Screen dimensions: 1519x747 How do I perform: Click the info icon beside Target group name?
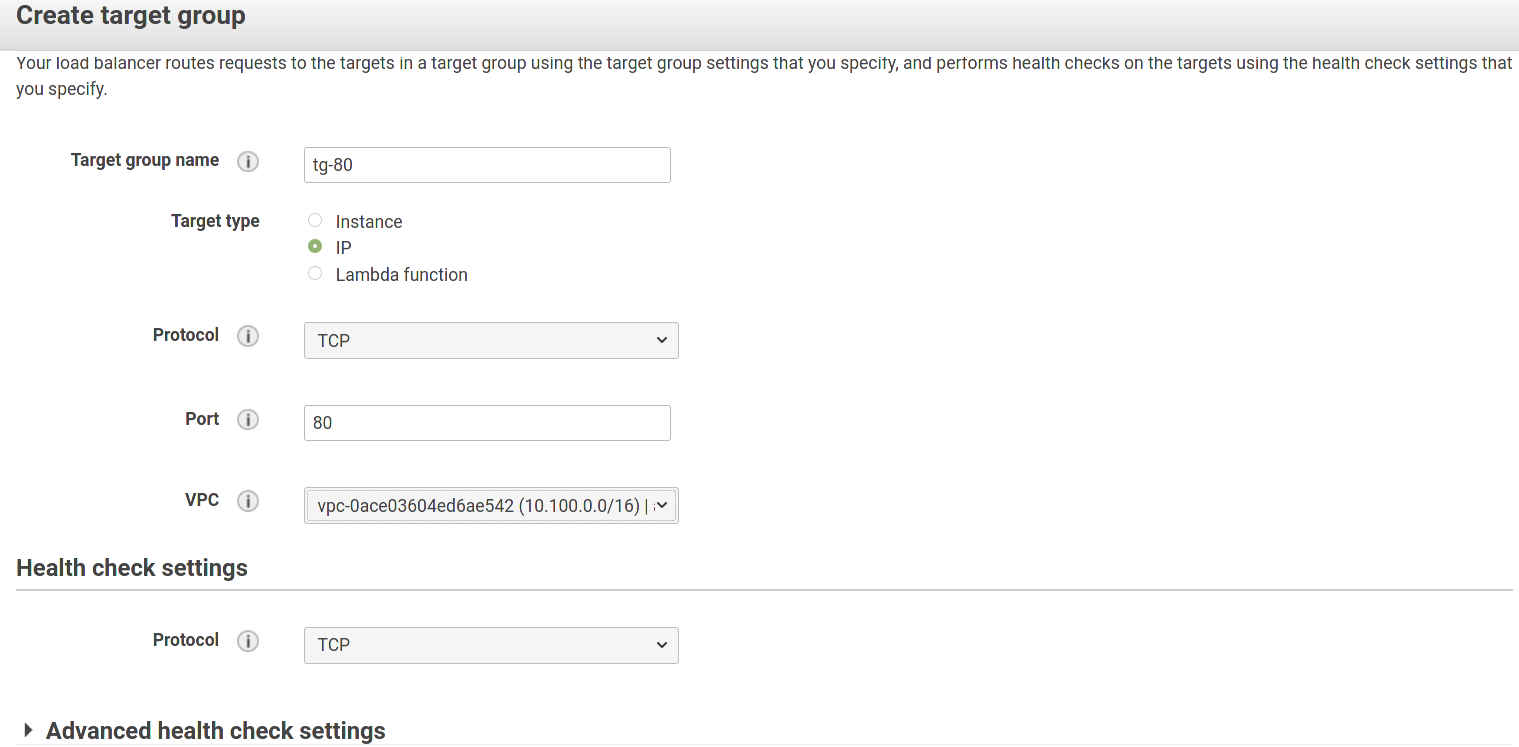[x=248, y=162]
